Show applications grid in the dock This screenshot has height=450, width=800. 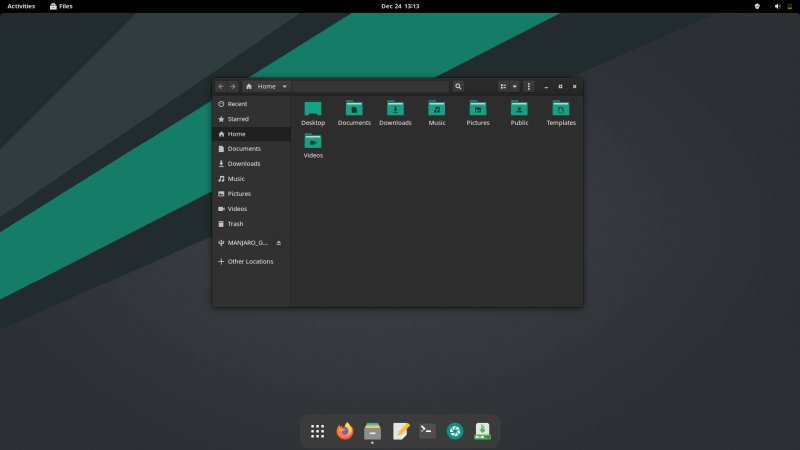317,432
